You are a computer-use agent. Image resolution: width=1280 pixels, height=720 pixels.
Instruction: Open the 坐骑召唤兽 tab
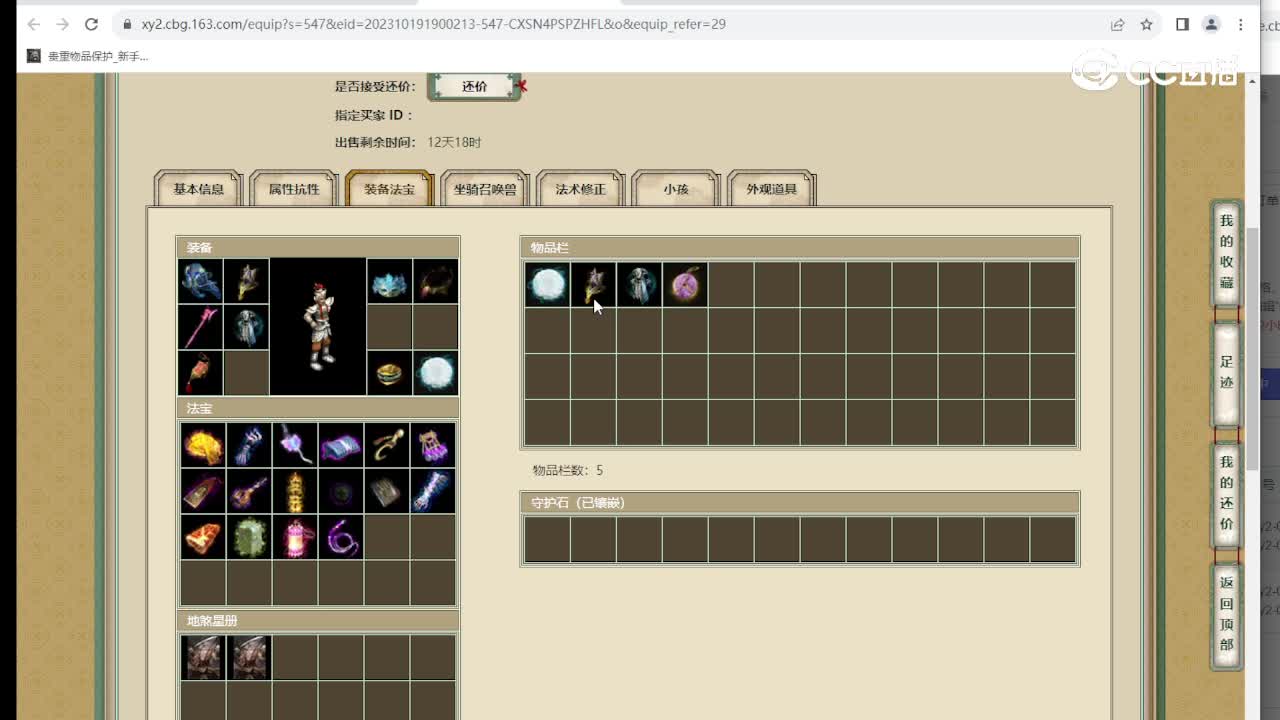485,189
